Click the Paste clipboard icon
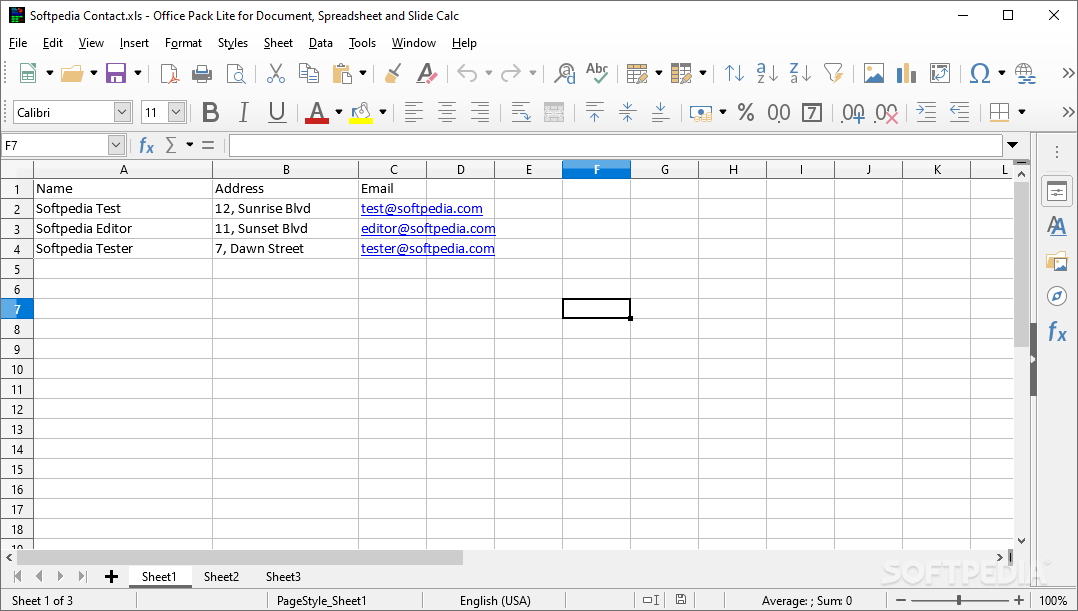1078x611 pixels. pyautogui.click(x=342, y=73)
